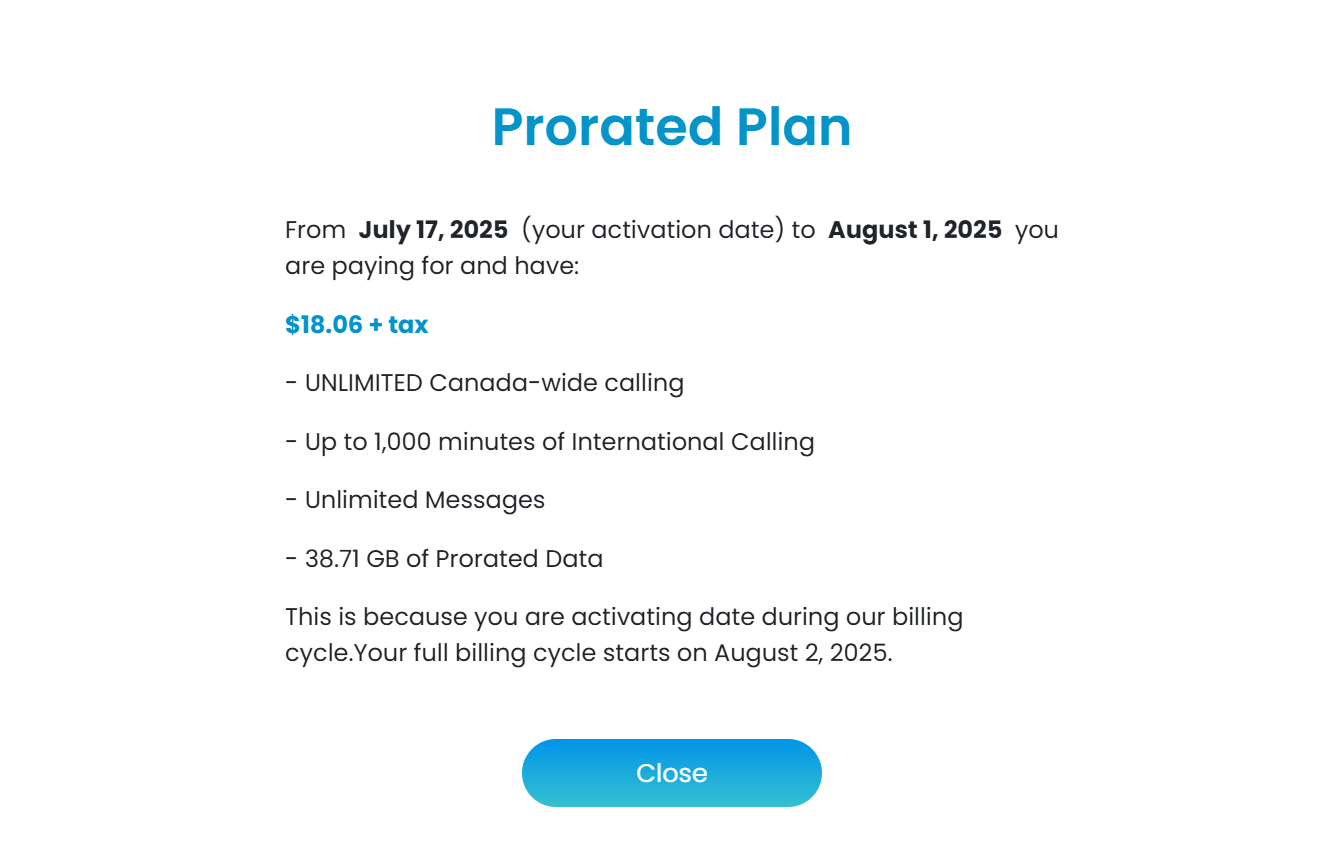
Task: Click the Unlimited Messages line
Action: coord(415,500)
